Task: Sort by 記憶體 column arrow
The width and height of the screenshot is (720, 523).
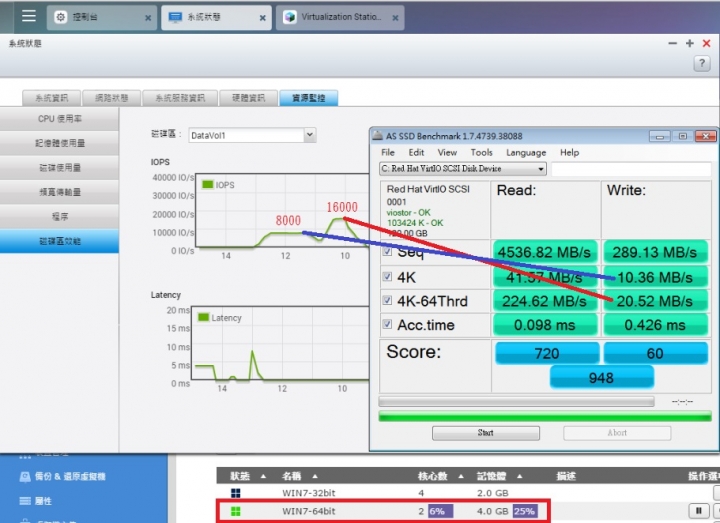Action: click(x=519, y=476)
